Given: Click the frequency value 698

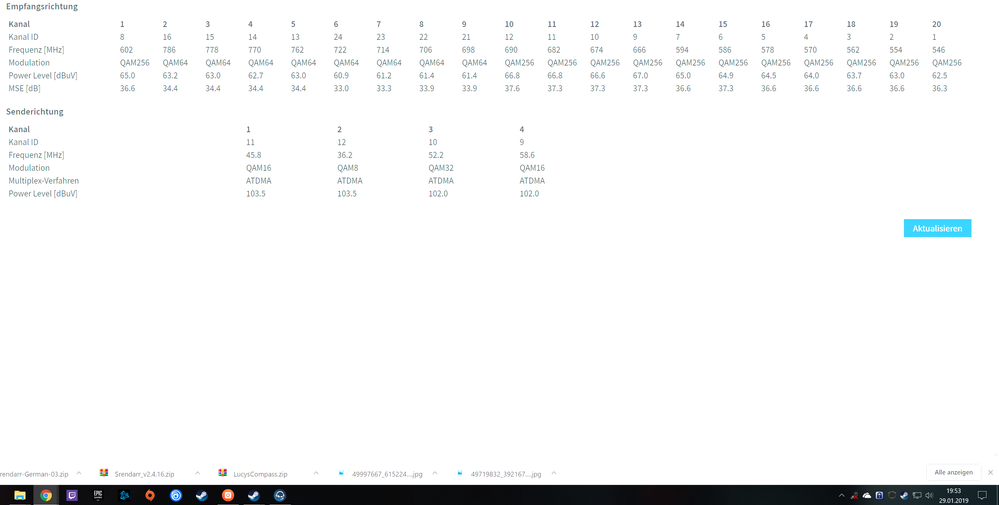Looking at the screenshot, I should pos(469,50).
